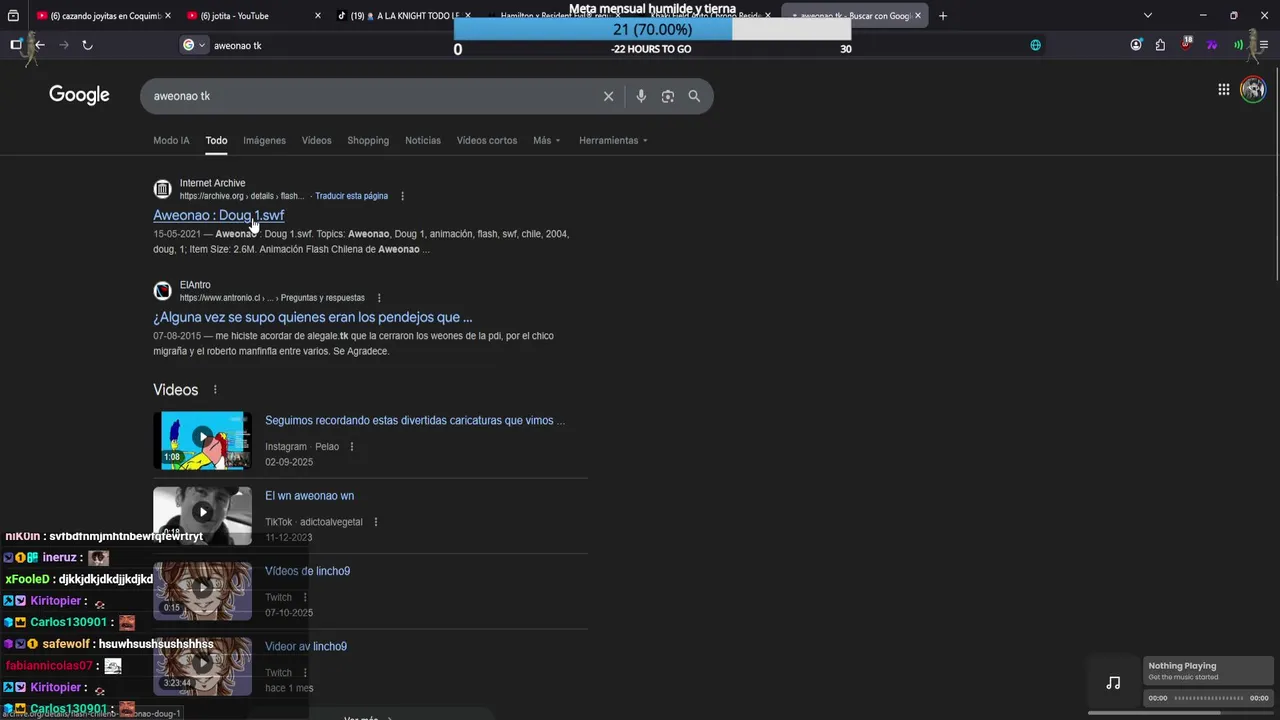The width and height of the screenshot is (1280, 720).
Task: Open Vídeos de lincho9 link
Action: pyautogui.click(x=307, y=571)
